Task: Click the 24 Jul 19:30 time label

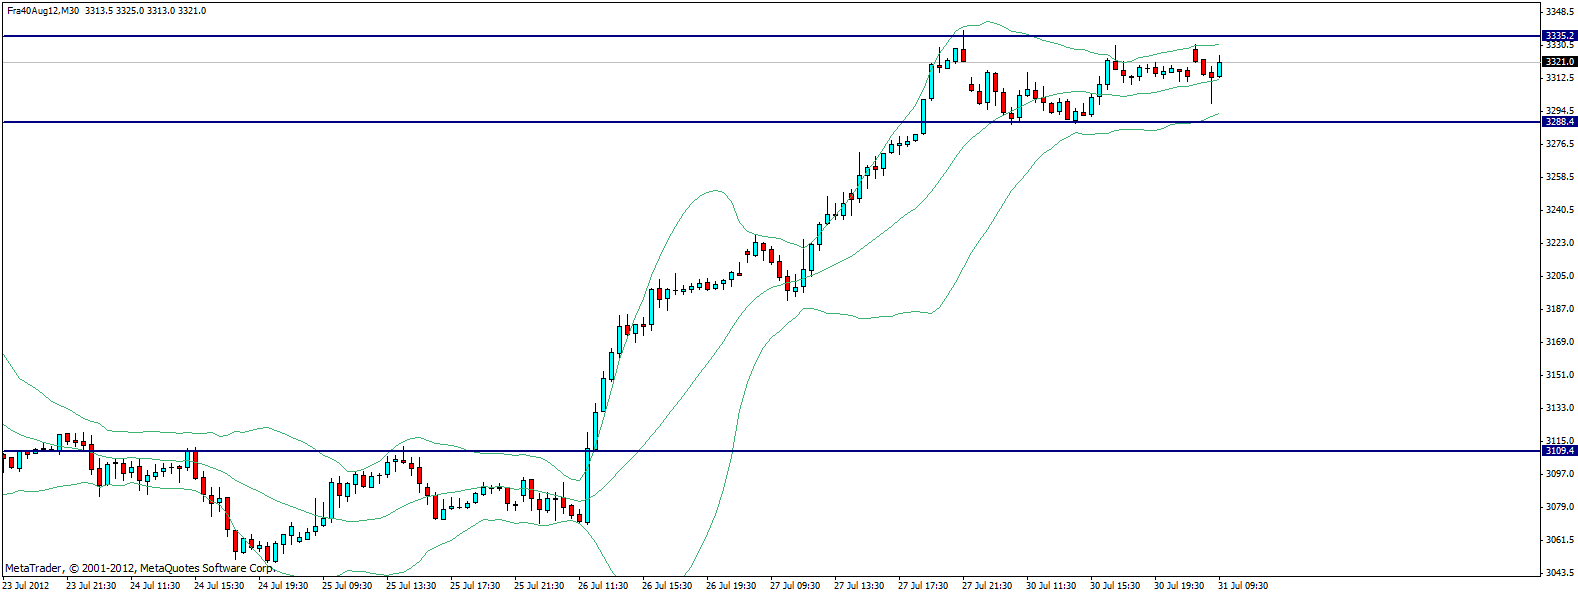Action: click(283, 586)
